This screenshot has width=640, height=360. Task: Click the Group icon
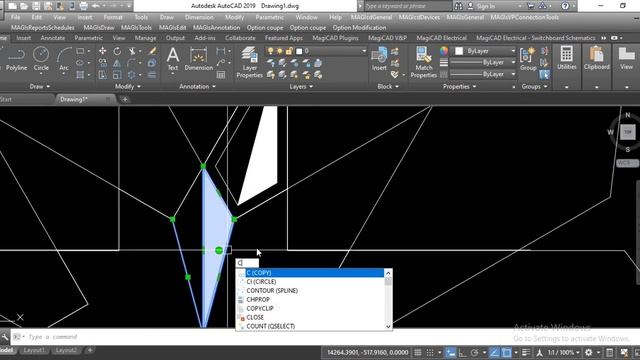[x=528, y=59]
